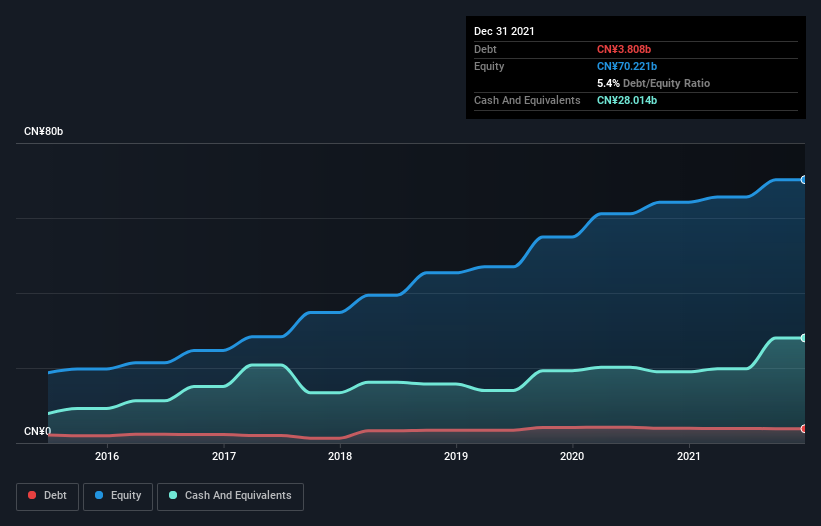Screen dimensions: 821x526
Task: Click the Debt label in the tooltip
Action: click(x=485, y=49)
